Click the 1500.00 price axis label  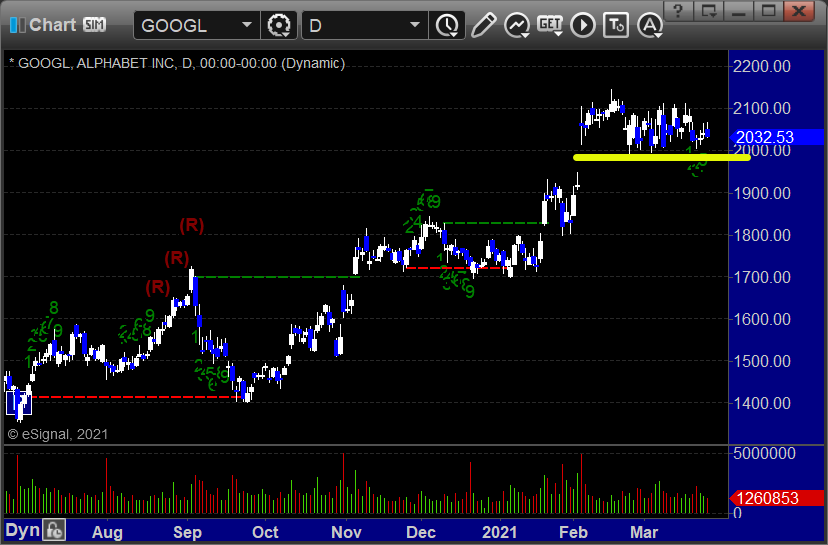pyautogui.click(x=761, y=362)
